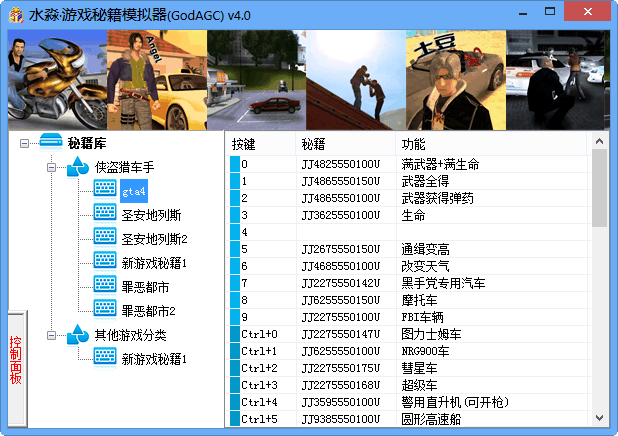Select the 摩托车 row
This screenshot has height=436, width=618.
[x=410, y=300]
